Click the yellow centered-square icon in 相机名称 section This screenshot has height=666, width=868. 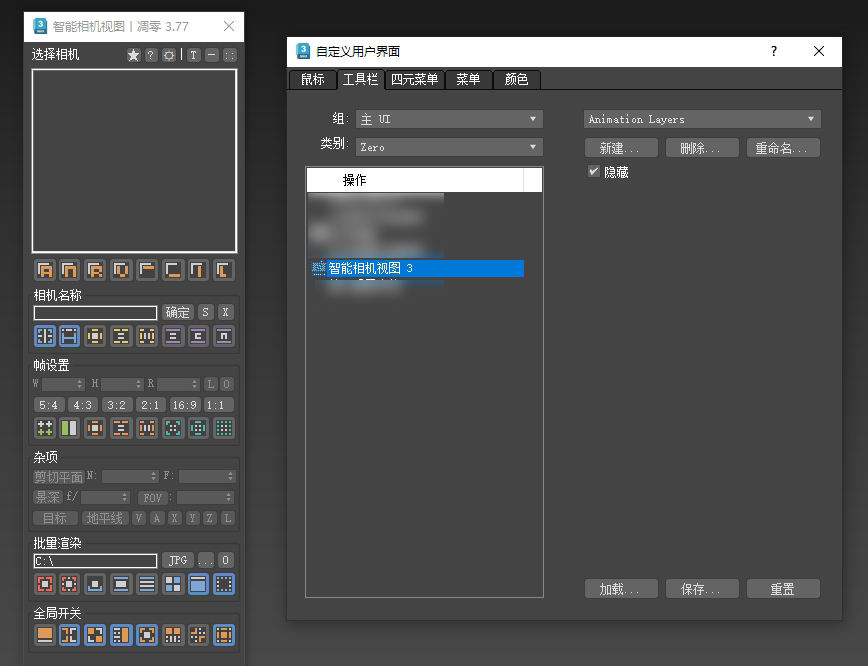point(95,336)
